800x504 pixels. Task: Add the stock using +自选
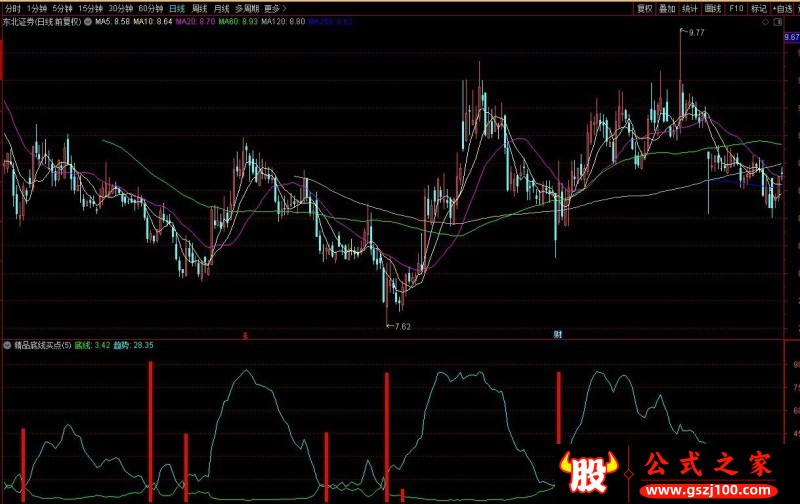(x=786, y=7)
